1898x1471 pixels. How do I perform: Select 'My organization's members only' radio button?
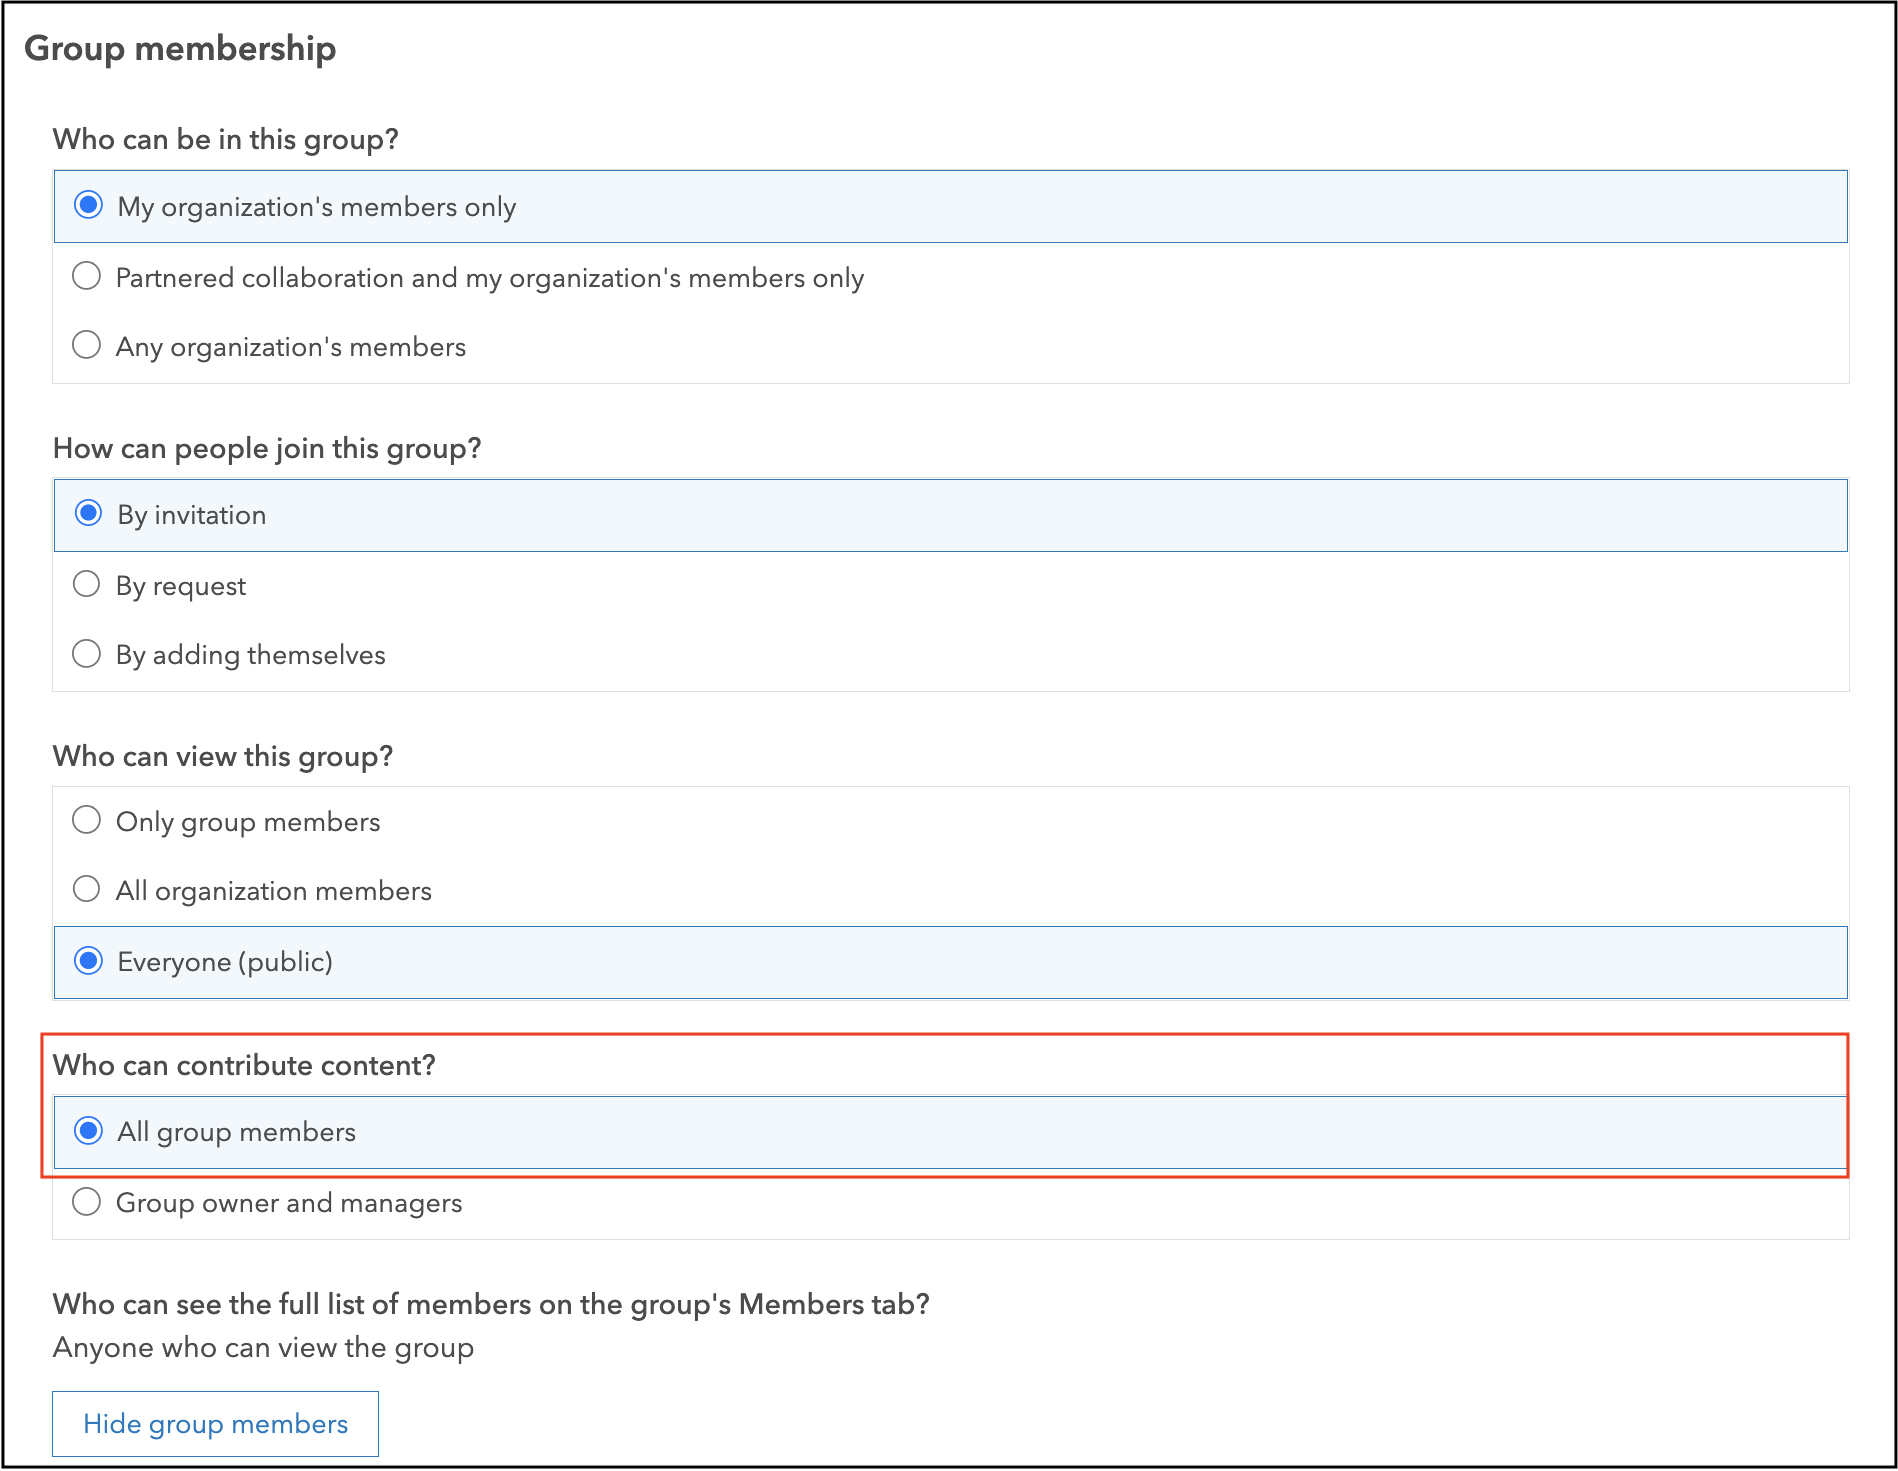(x=89, y=206)
